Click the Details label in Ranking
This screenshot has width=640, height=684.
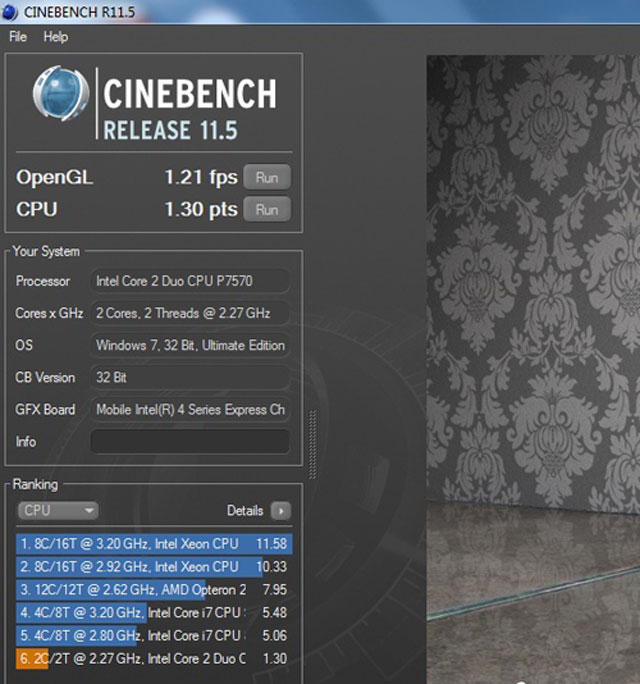pyautogui.click(x=245, y=511)
